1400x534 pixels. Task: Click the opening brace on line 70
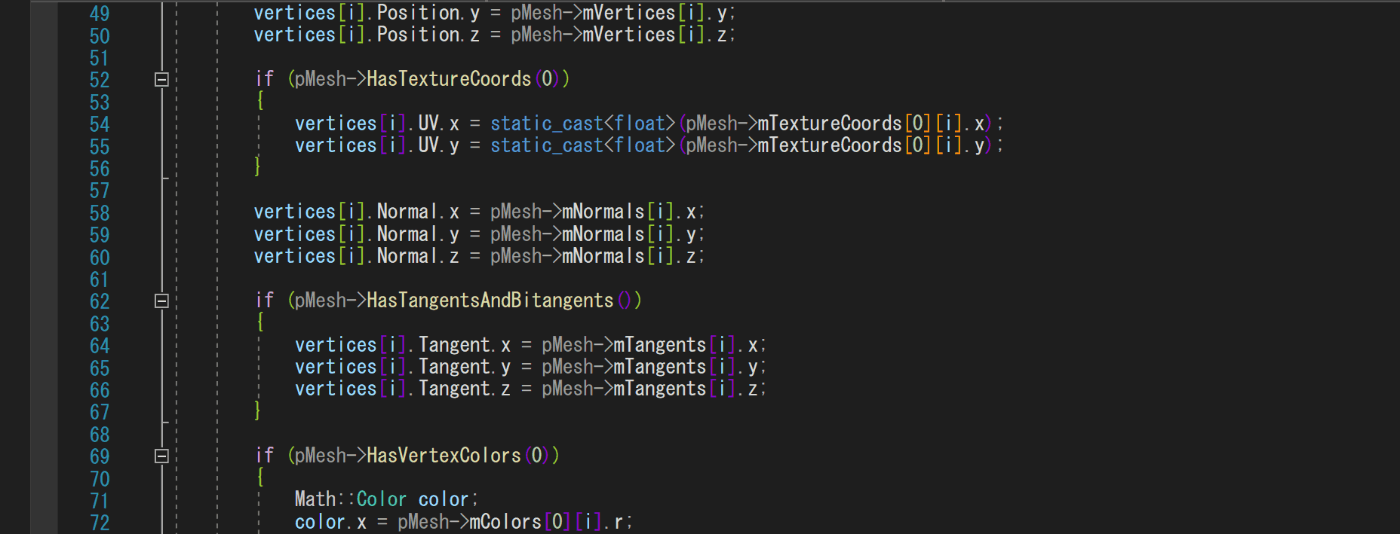tap(259, 477)
